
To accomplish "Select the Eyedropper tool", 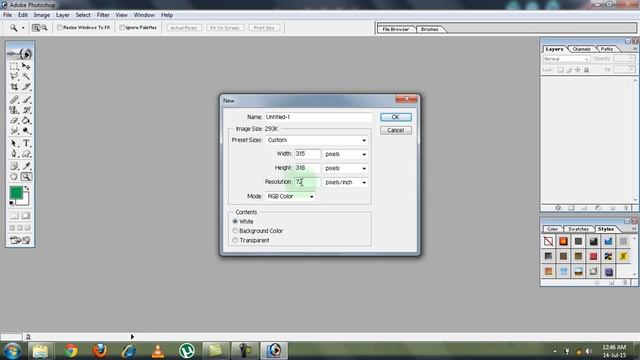I will 26,166.
